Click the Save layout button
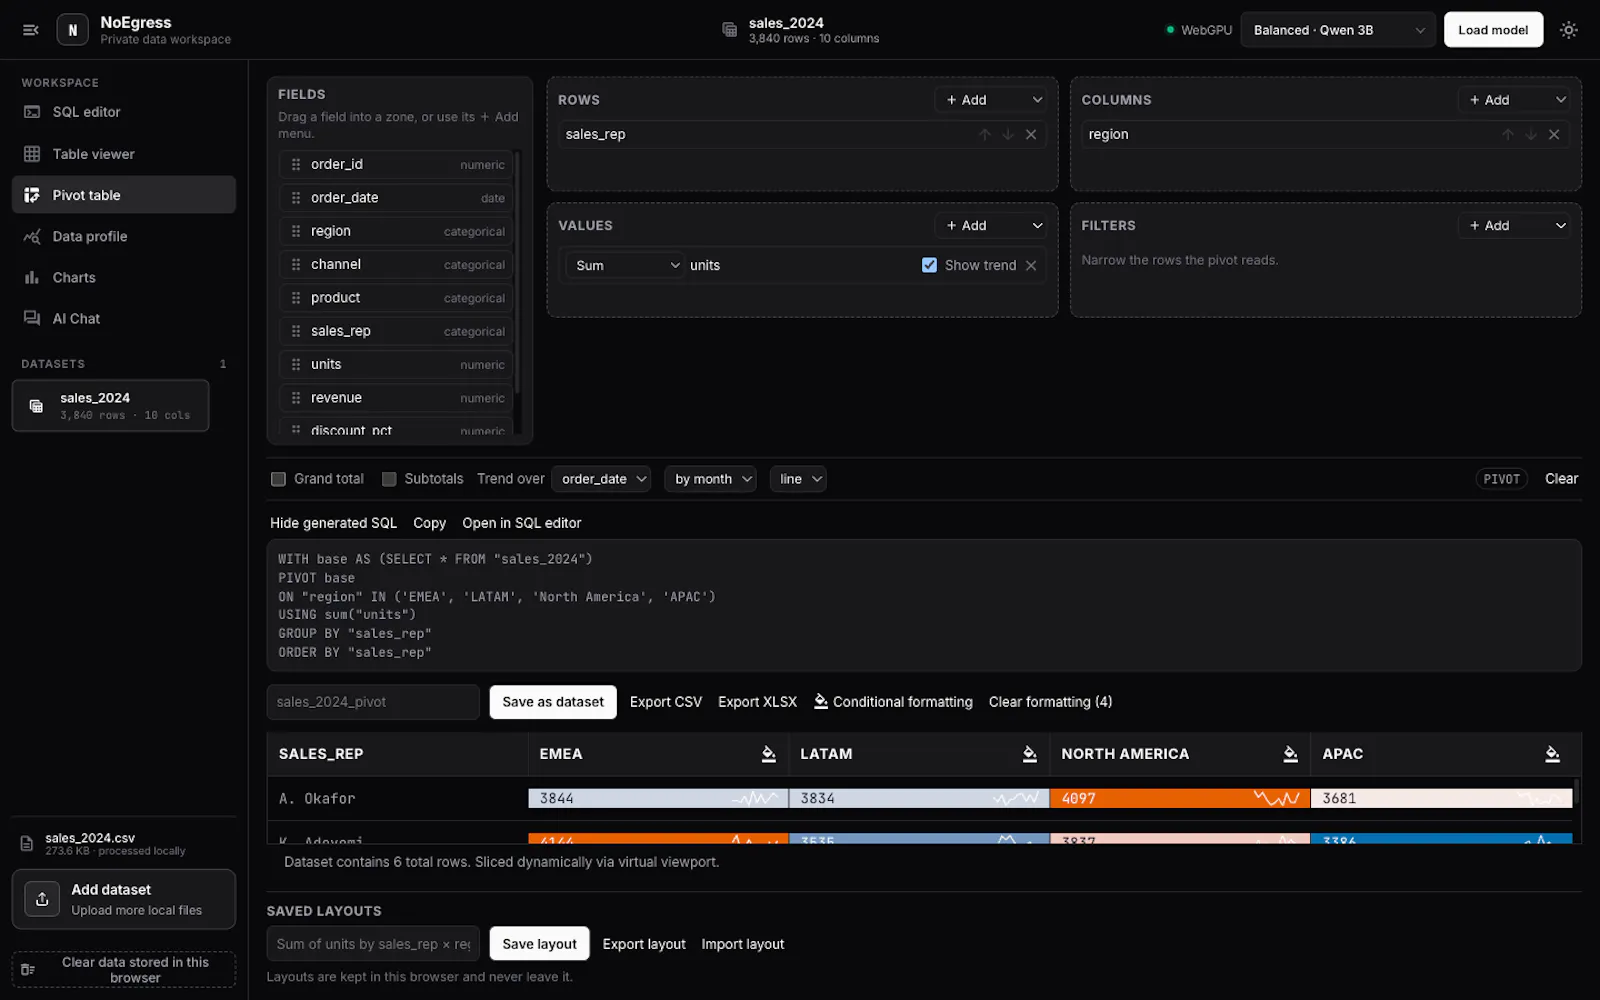The height and width of the screenshot is (1000, 1600). pyautogui.click(x=539, y=944)
